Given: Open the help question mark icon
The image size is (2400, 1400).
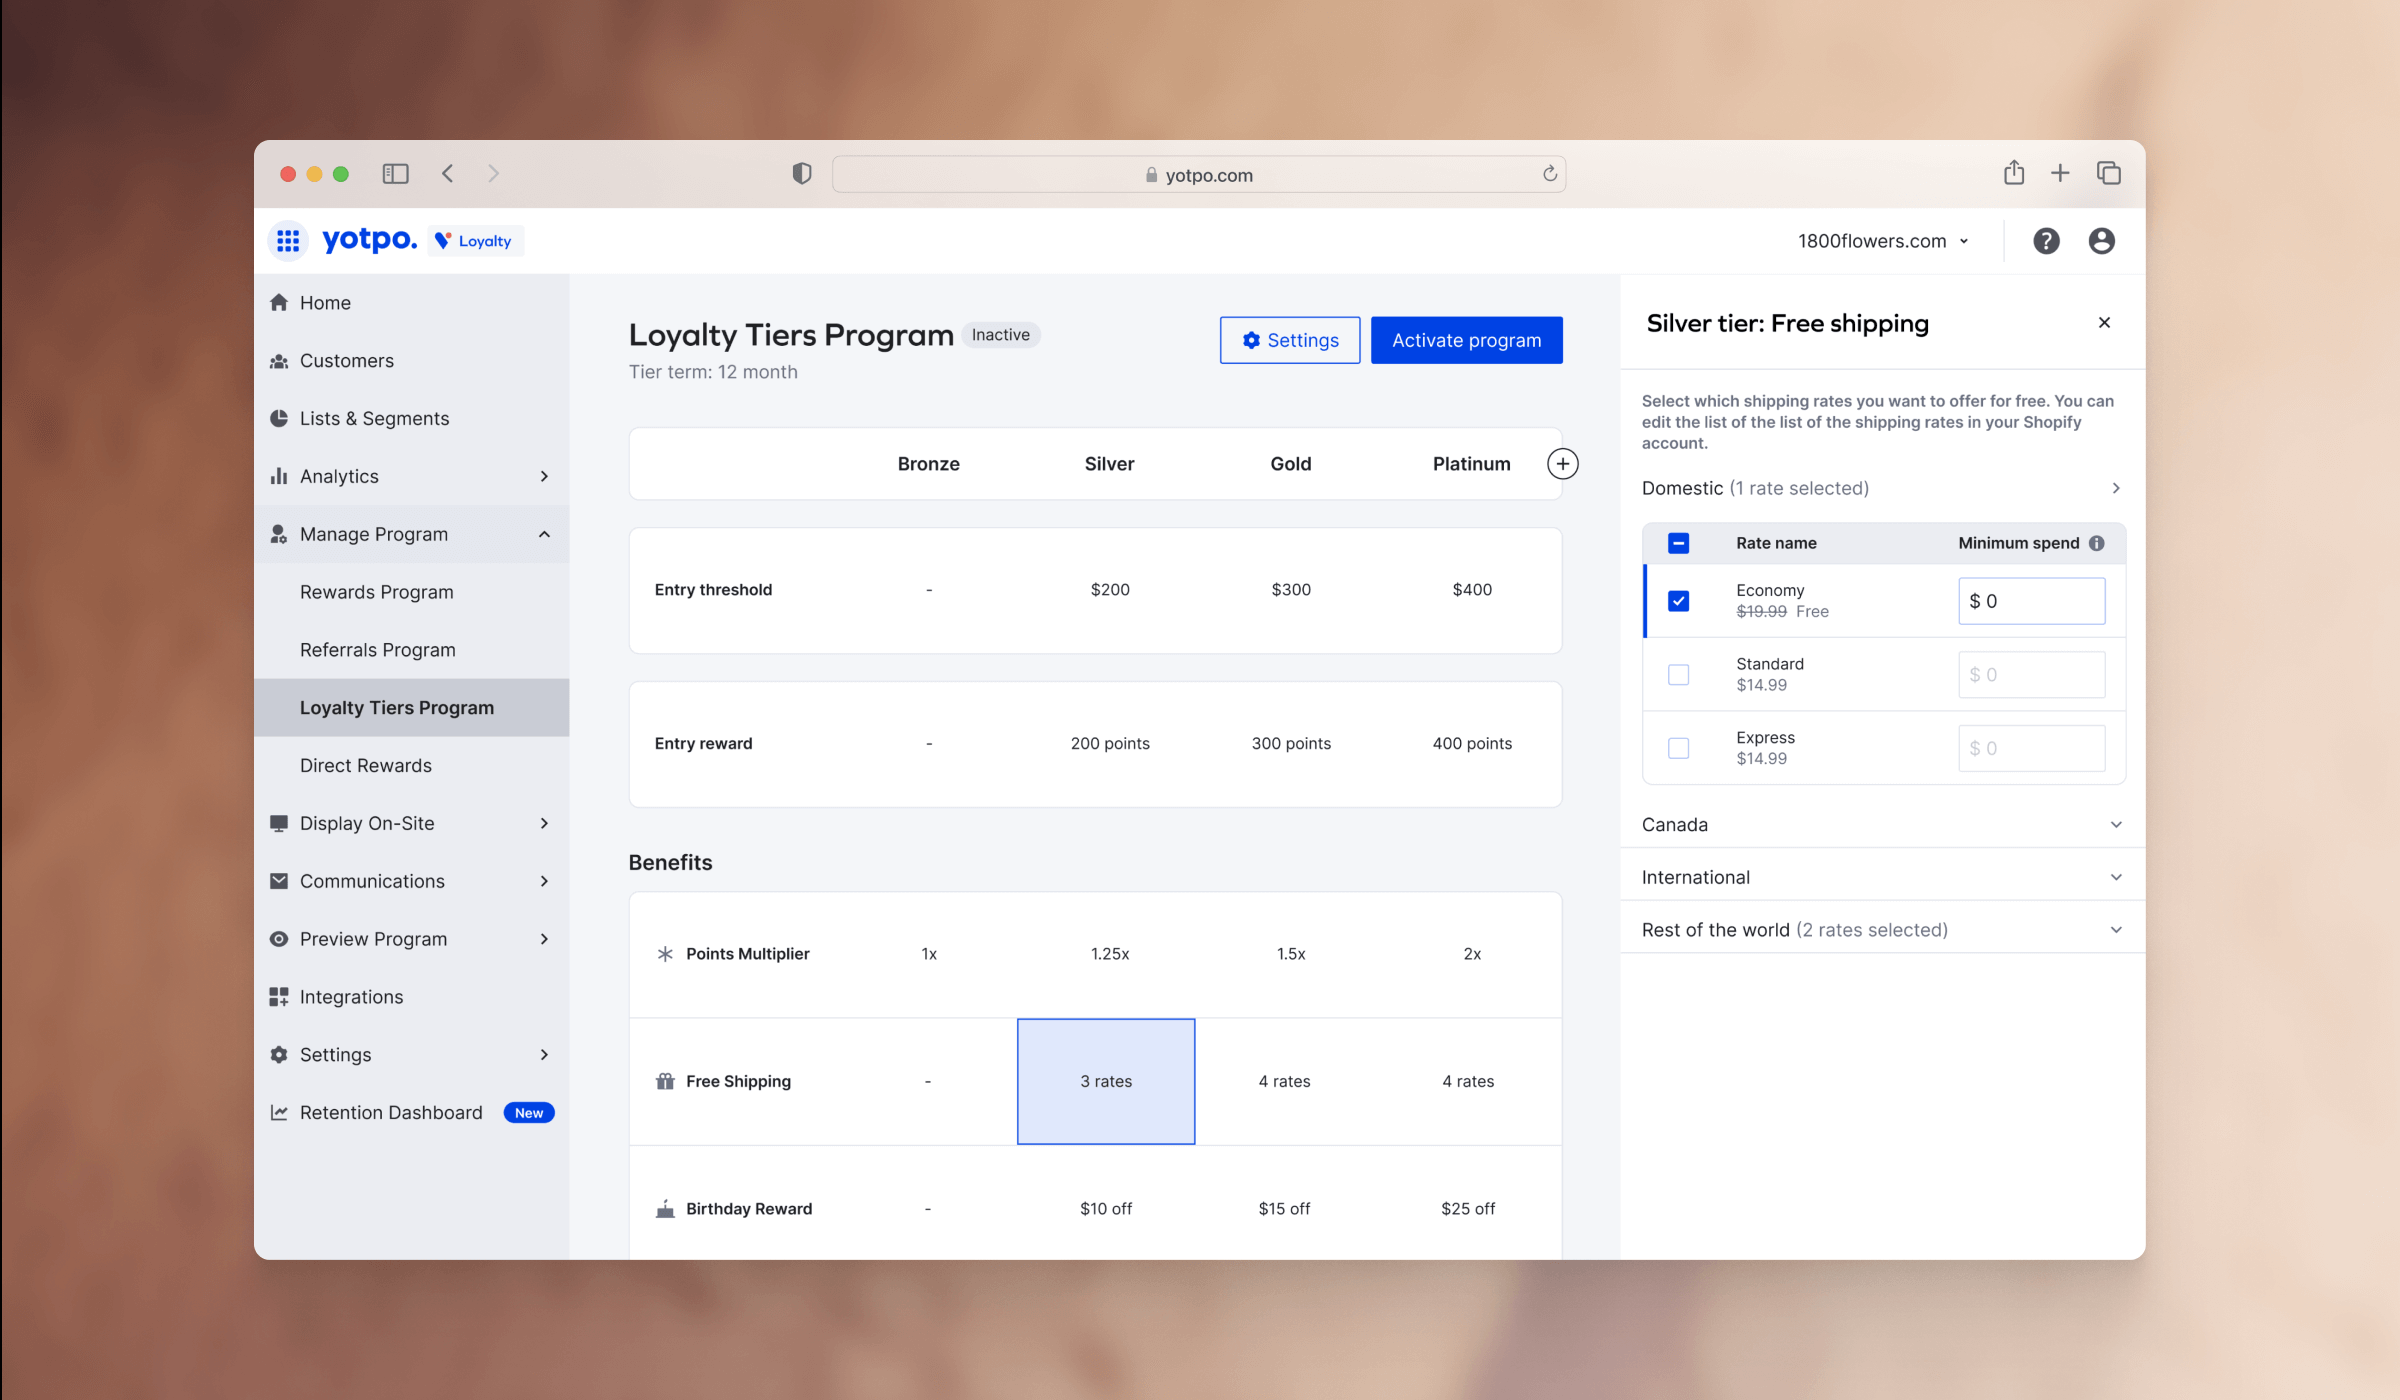Looking at the screenshot, I should pyautogui.click(x=2046, y=240).
